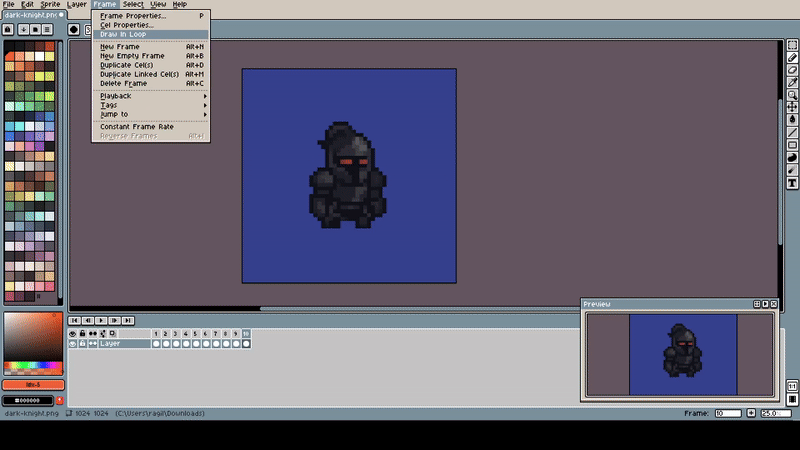Open the Sprite menu

click(50, 4)
